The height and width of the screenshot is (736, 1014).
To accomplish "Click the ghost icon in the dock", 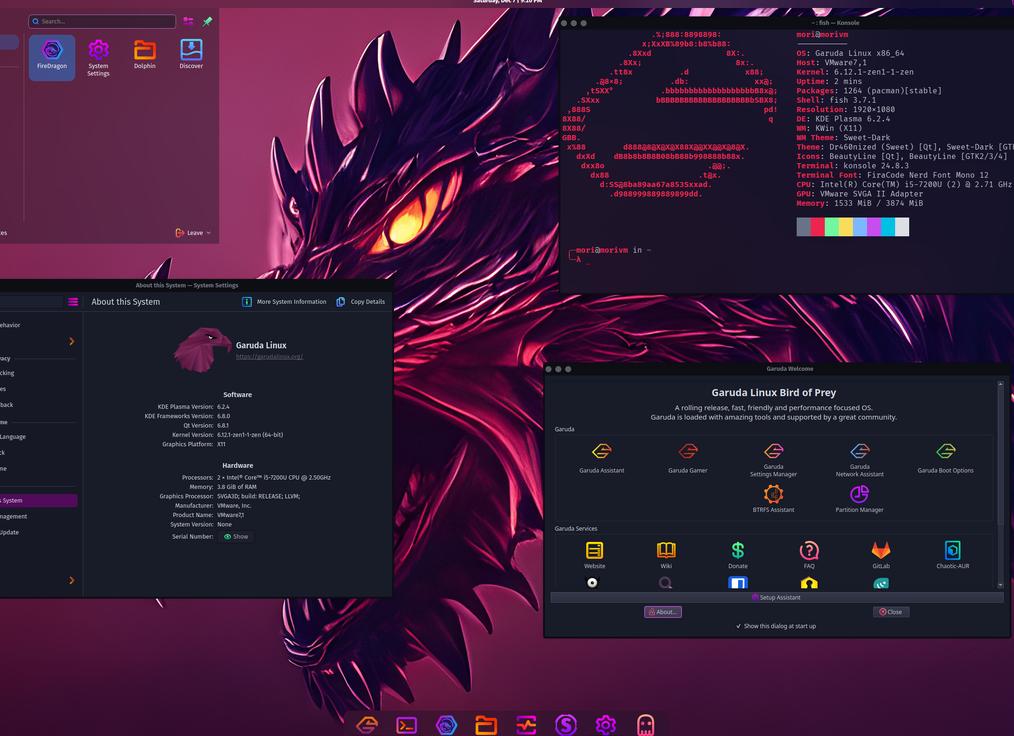I will click(x=645, y=725).
